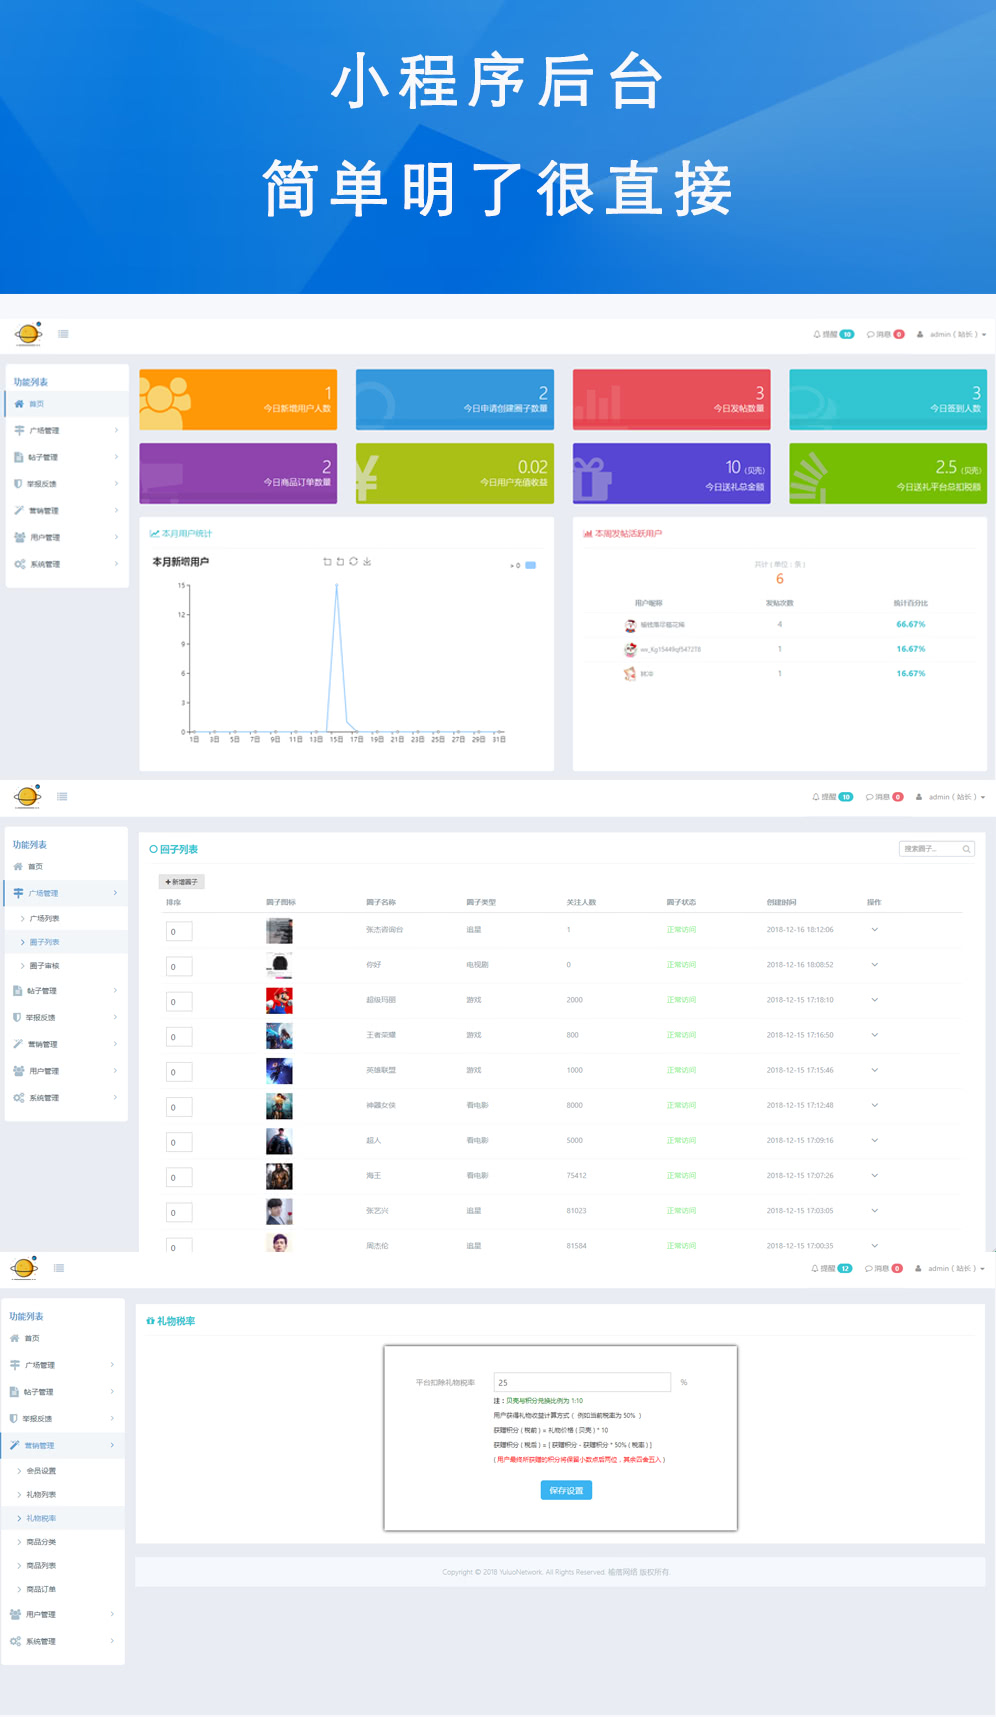996x1717 pixels.
Task: Click the users icon on 今日新增用户人数 card
Action: pyautogui.click(x=165, y=398)
